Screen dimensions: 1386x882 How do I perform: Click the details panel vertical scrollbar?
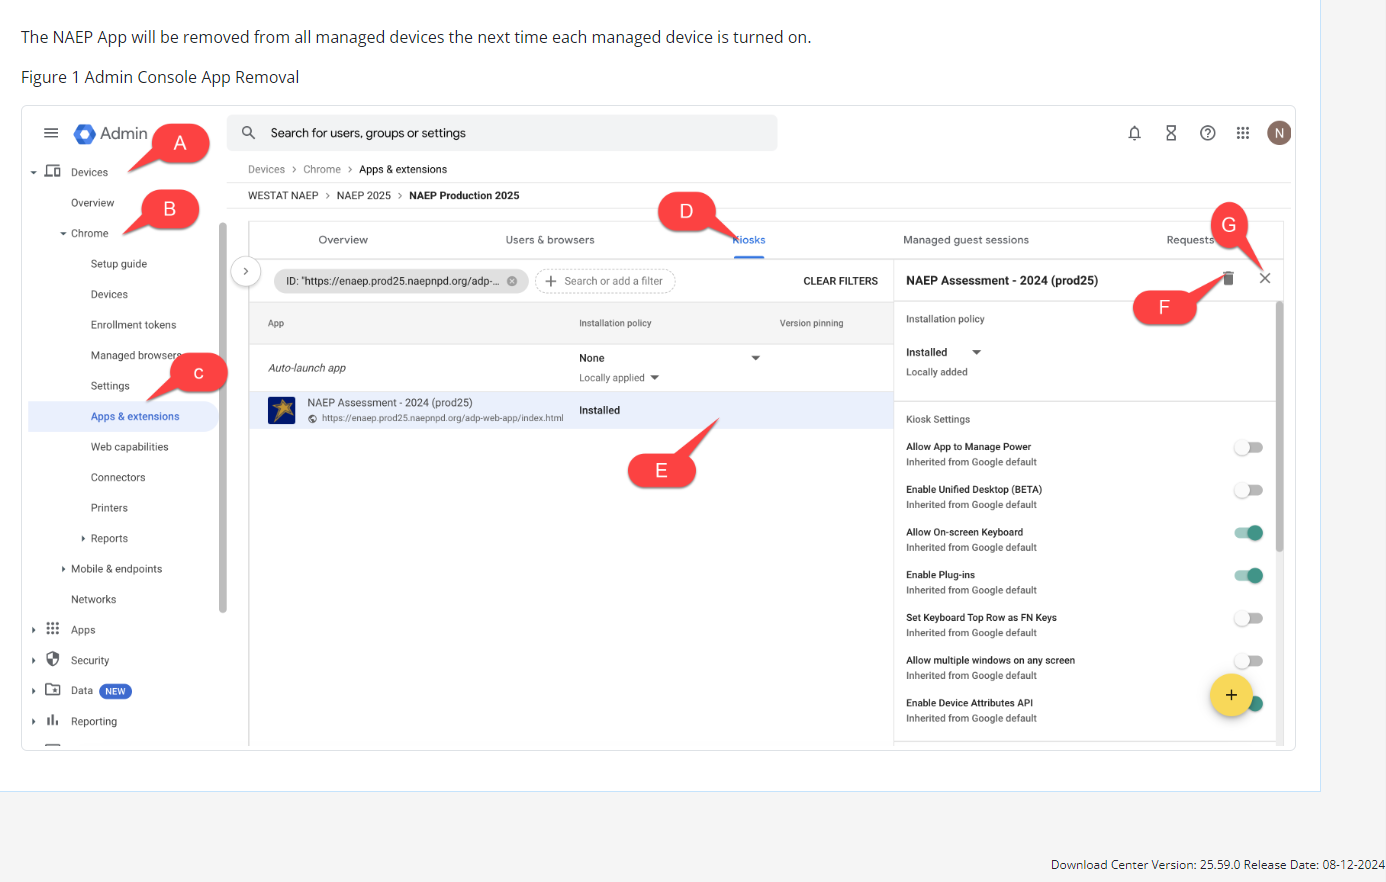(x=1279, y=427)
